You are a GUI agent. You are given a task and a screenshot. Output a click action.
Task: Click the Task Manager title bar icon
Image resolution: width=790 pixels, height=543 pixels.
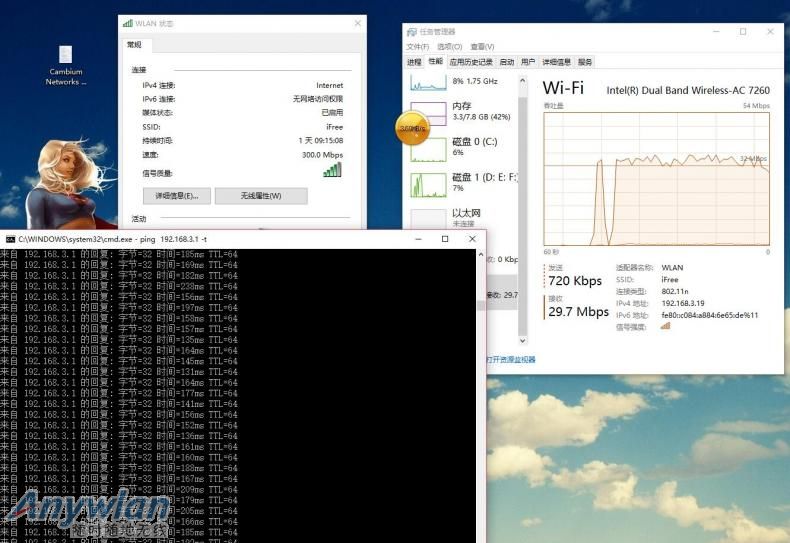412,32
